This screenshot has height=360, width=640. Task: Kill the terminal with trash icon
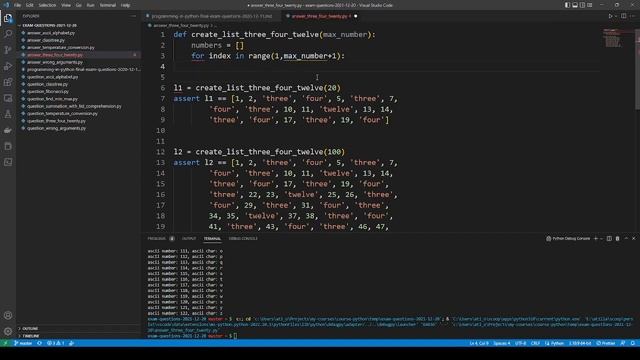[618, 238]
